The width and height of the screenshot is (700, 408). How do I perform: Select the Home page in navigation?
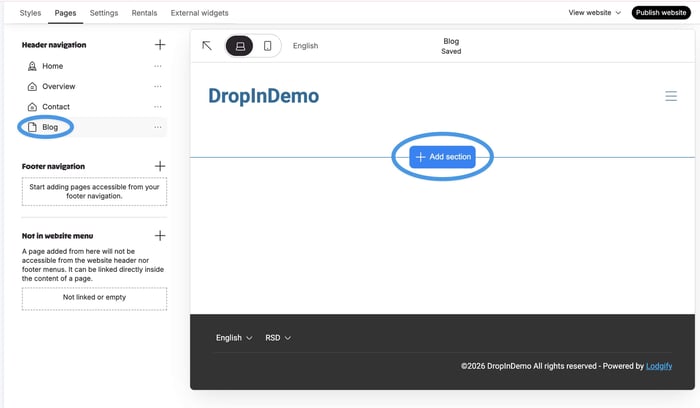(94, 66)
